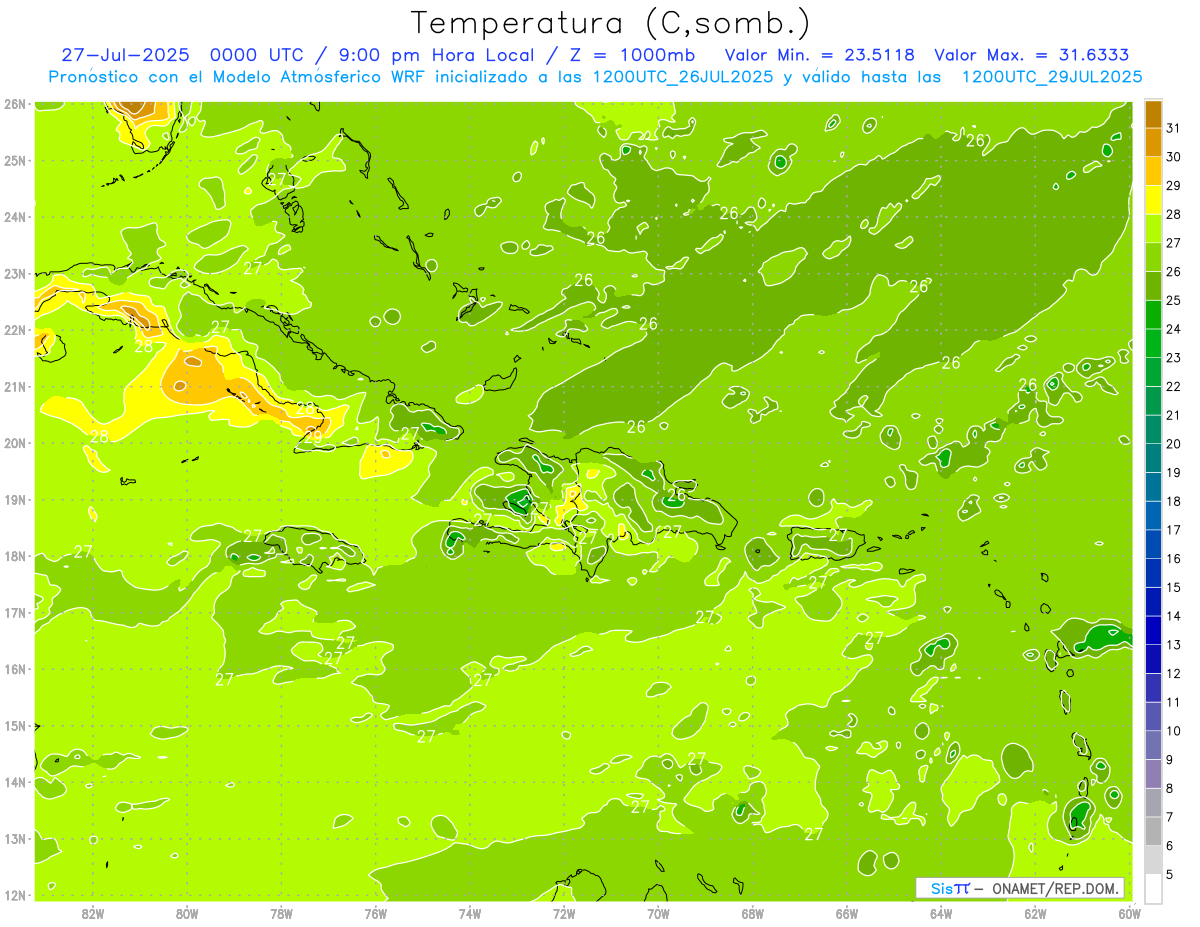Click the "20" label on the color legend
This screenshot has height=927, width=1200.
(1173, 444)
